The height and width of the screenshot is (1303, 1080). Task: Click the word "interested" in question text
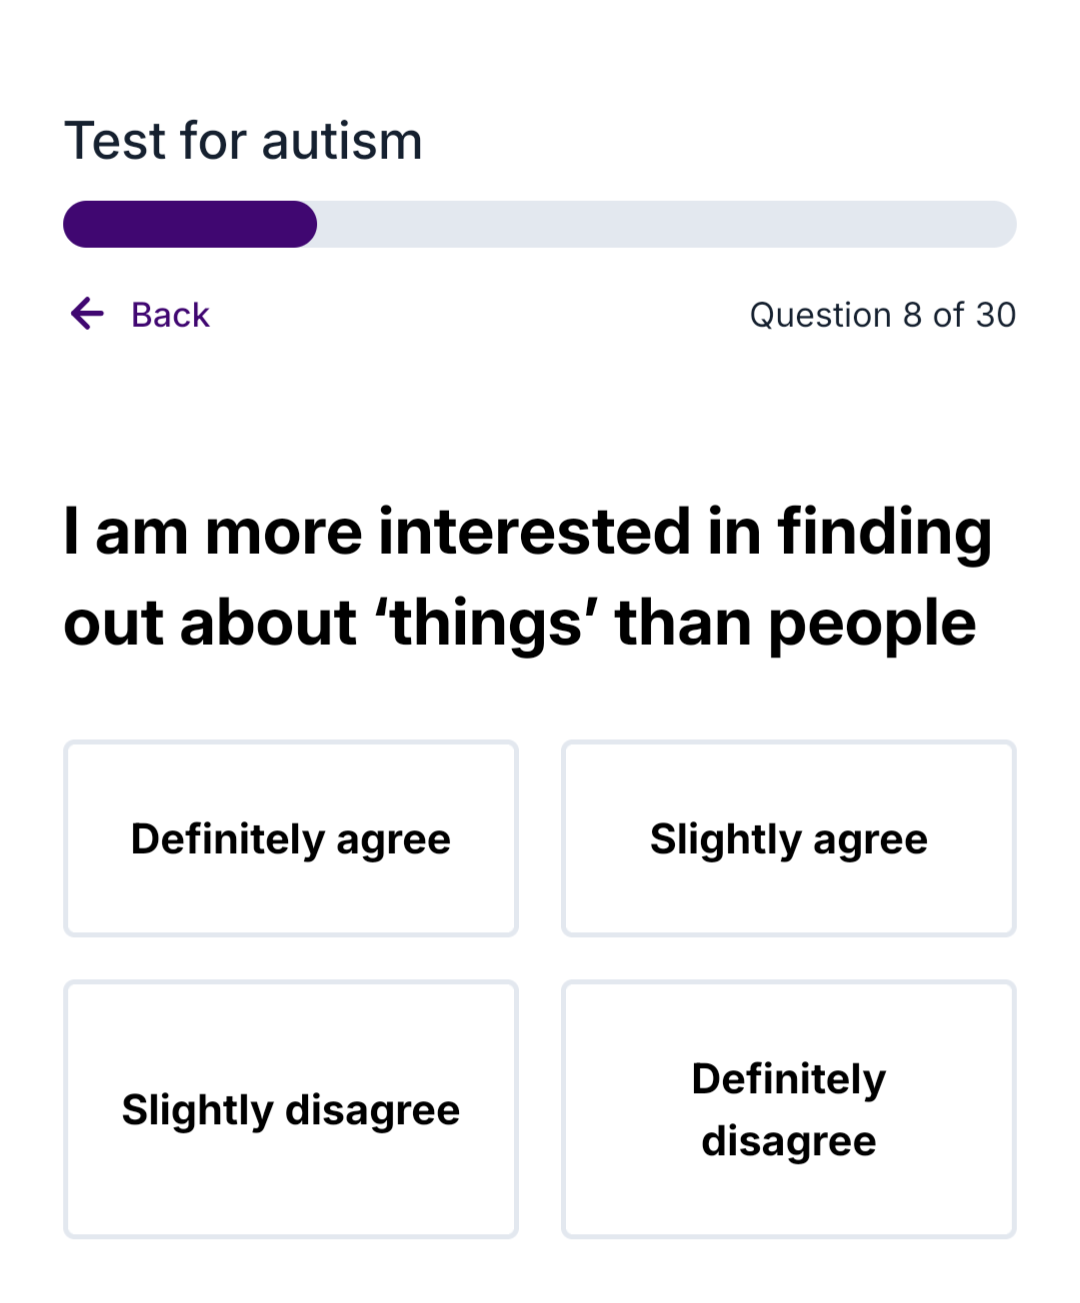(535, 531)
